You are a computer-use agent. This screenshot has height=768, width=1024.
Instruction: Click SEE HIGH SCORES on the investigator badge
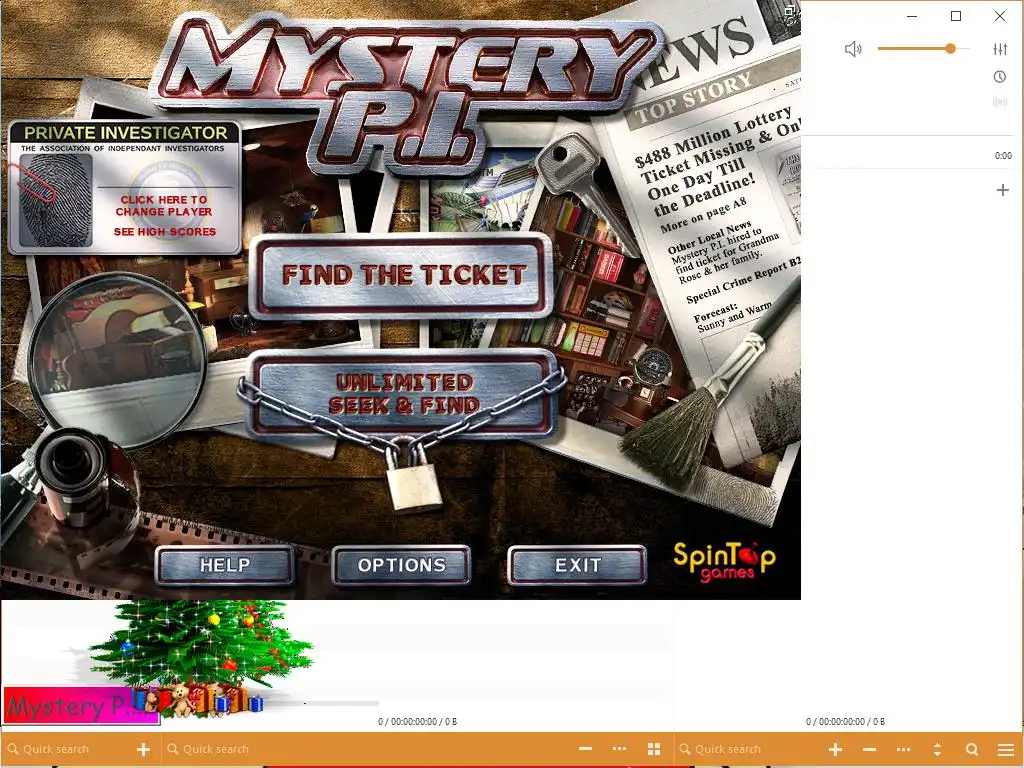point(165,232)
